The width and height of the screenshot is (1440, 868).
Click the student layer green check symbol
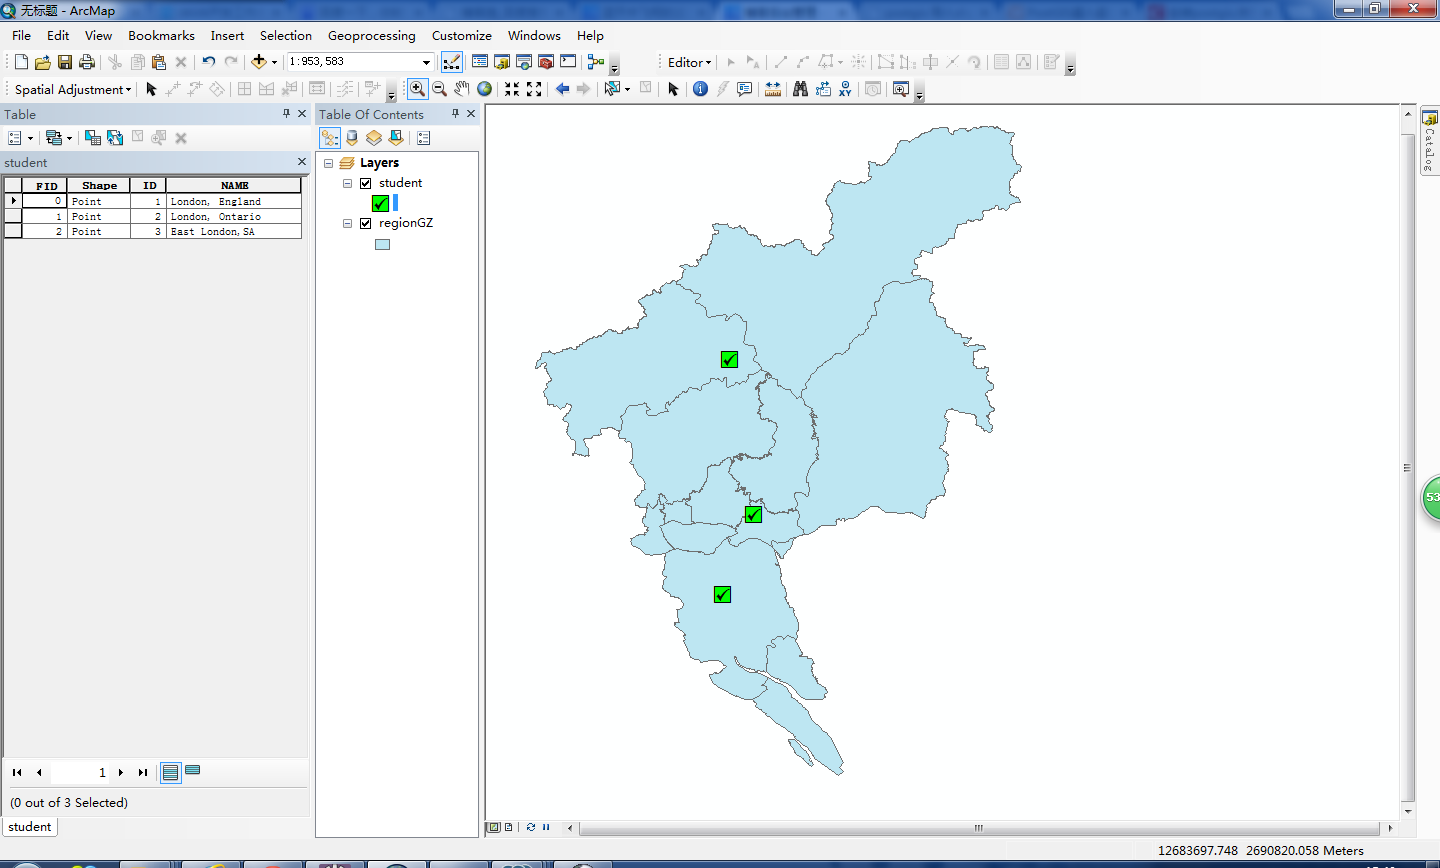380,203
